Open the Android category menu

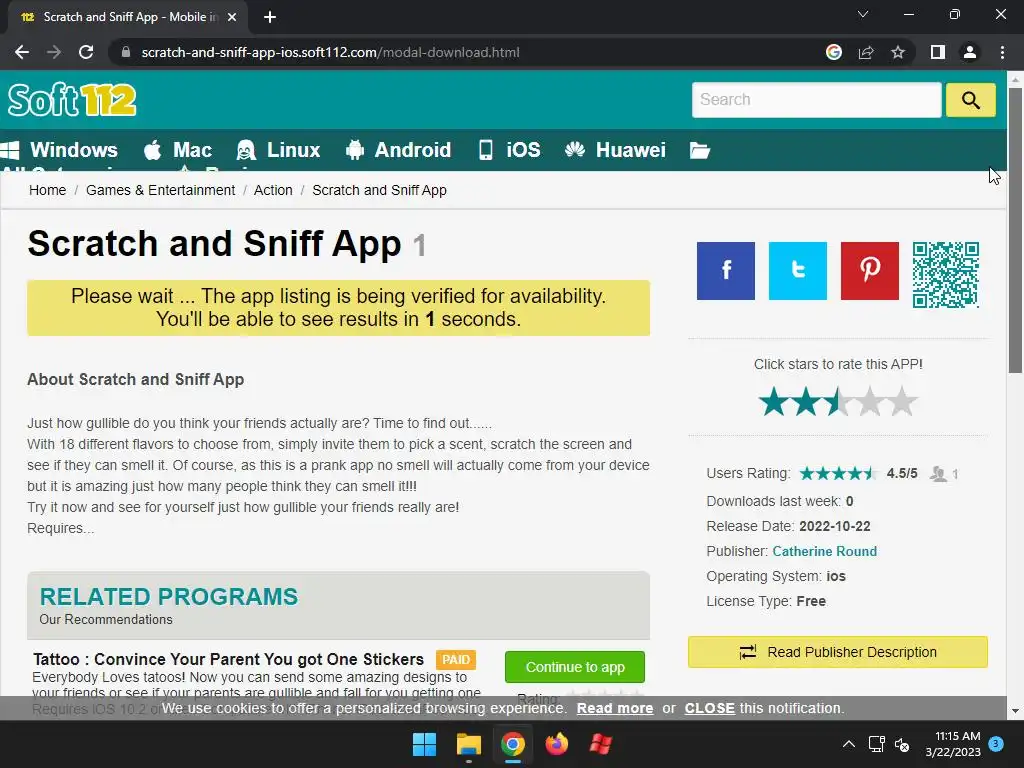[398, 150]
